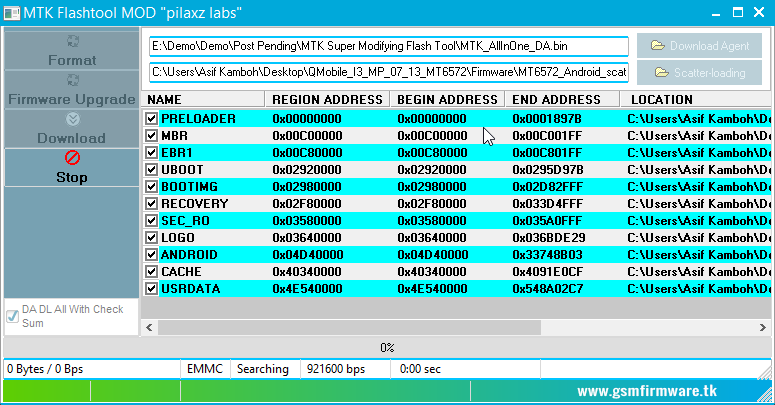The image size is (775, 405).
Task: Click the scatter file path field
Action: [389, 72]
